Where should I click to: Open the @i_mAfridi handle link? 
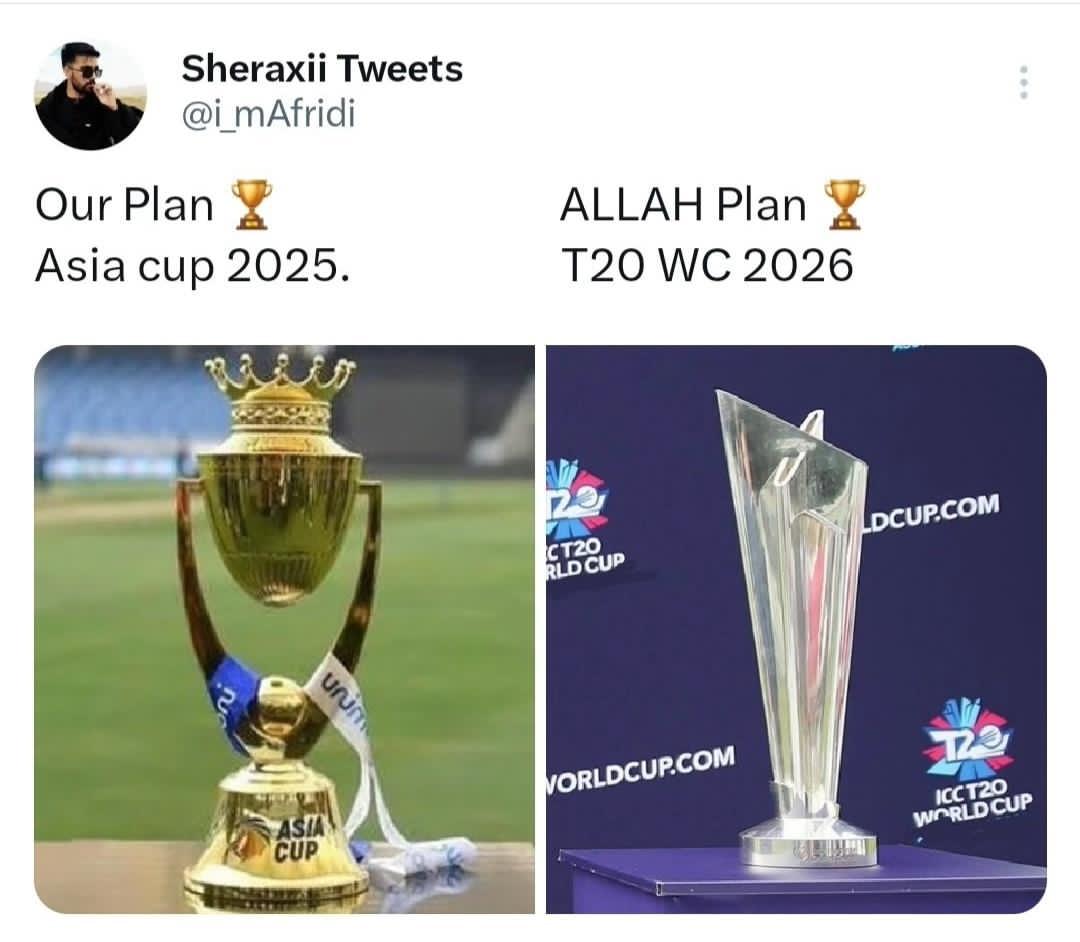pyautogui.click(x=269, y=114)
